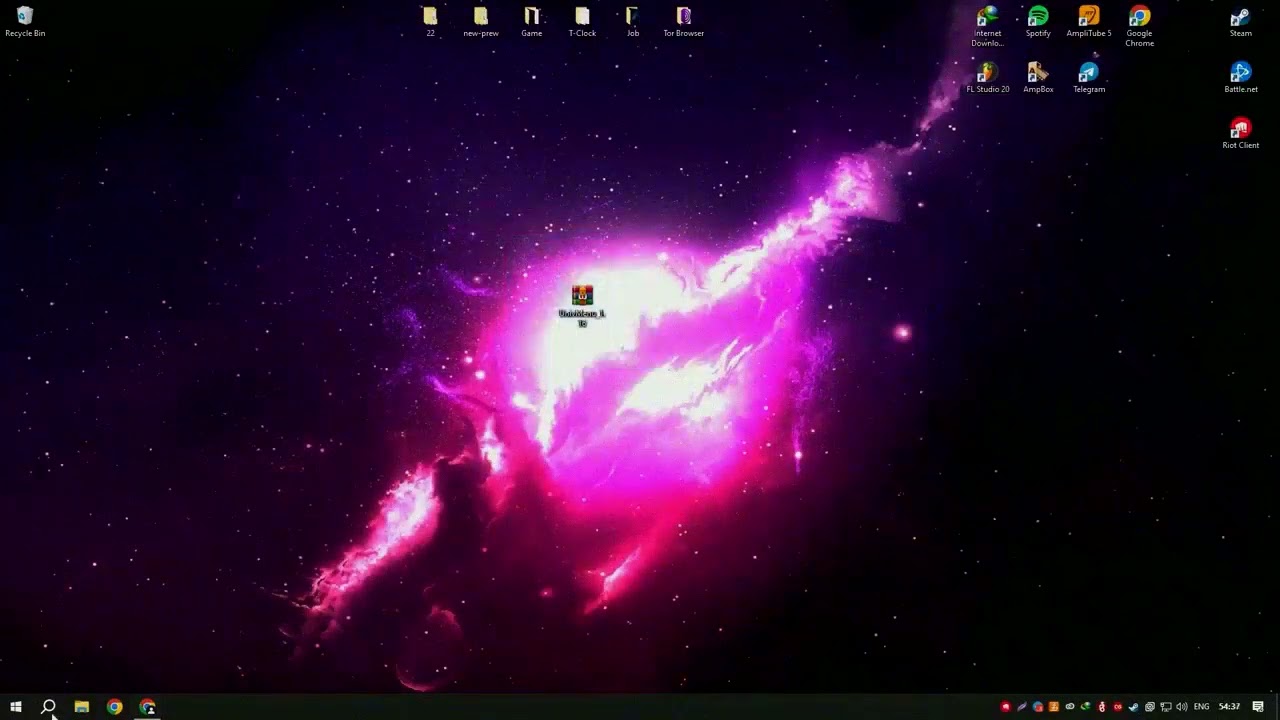Open the Chrome profile-badged taskbar icon
Screen dimensions: 1280x720
pyautogui.click(x=148, y=707)
